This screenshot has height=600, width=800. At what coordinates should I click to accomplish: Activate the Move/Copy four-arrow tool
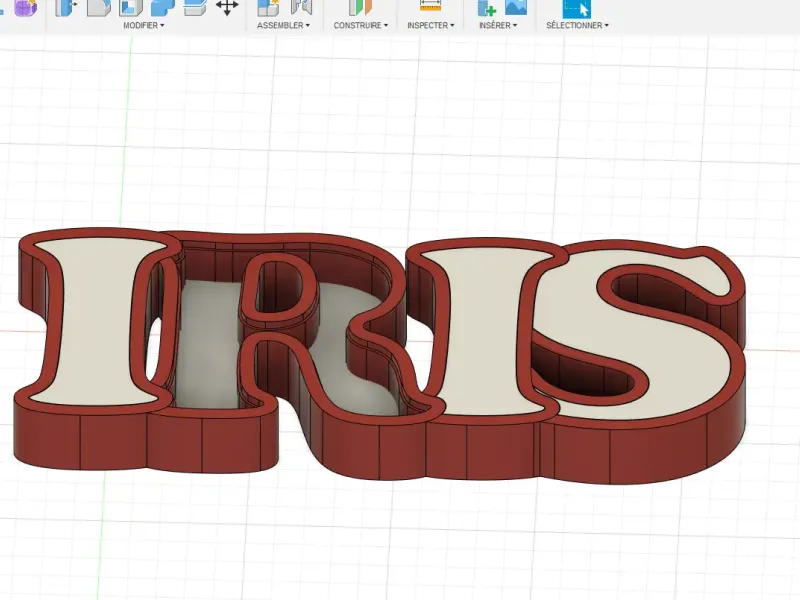(x=227, y=7)
